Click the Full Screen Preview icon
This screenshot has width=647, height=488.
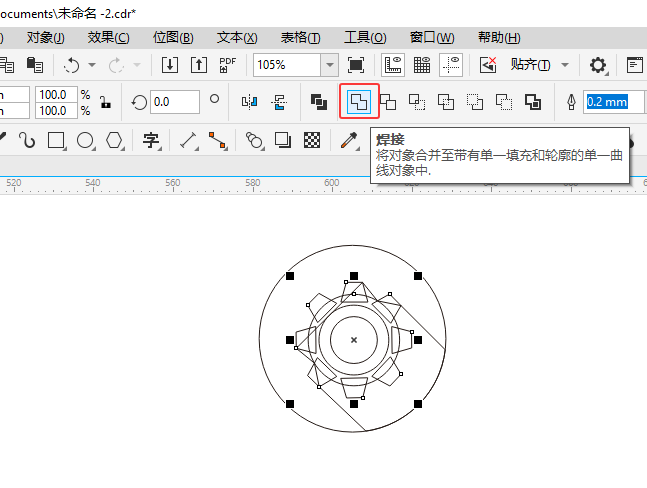356,65
